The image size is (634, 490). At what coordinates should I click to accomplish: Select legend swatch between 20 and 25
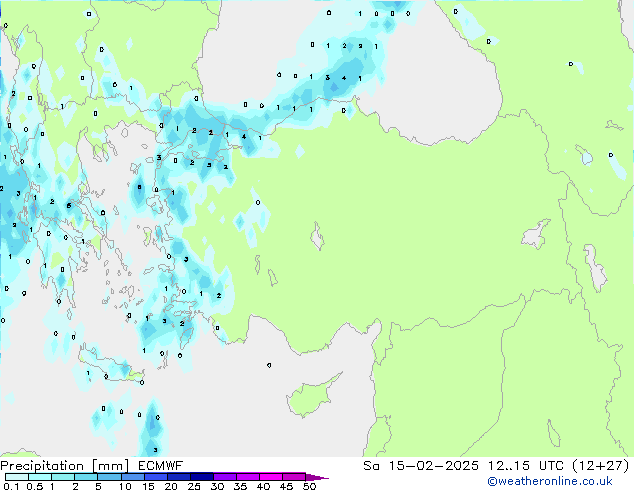click(178, 477)
